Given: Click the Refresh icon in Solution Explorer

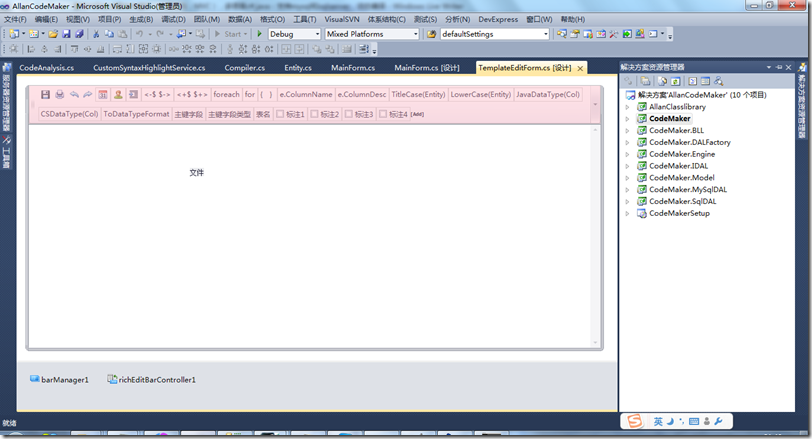Looking at the screenshot, I should coord(675,81).
